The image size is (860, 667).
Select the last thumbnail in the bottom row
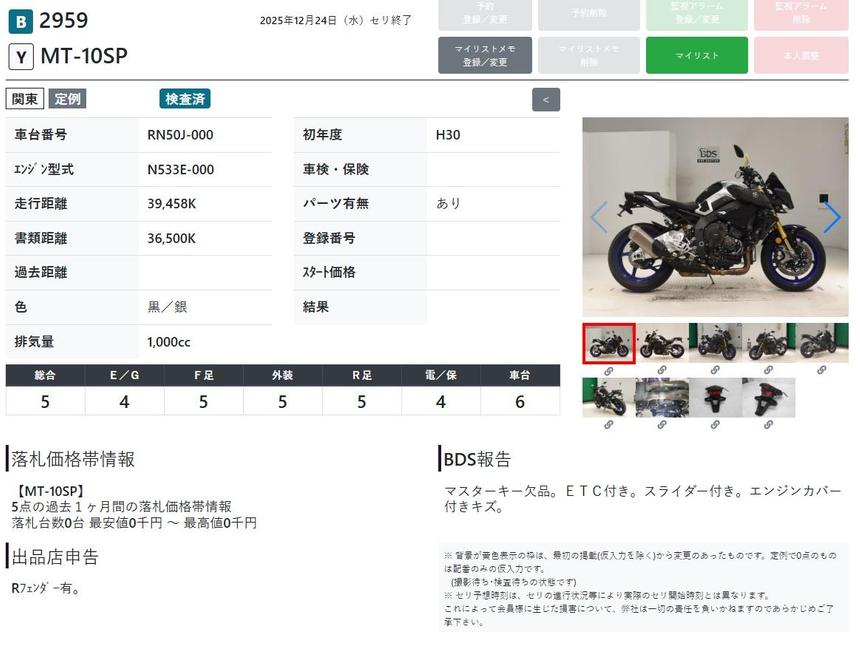pos(768,397)
